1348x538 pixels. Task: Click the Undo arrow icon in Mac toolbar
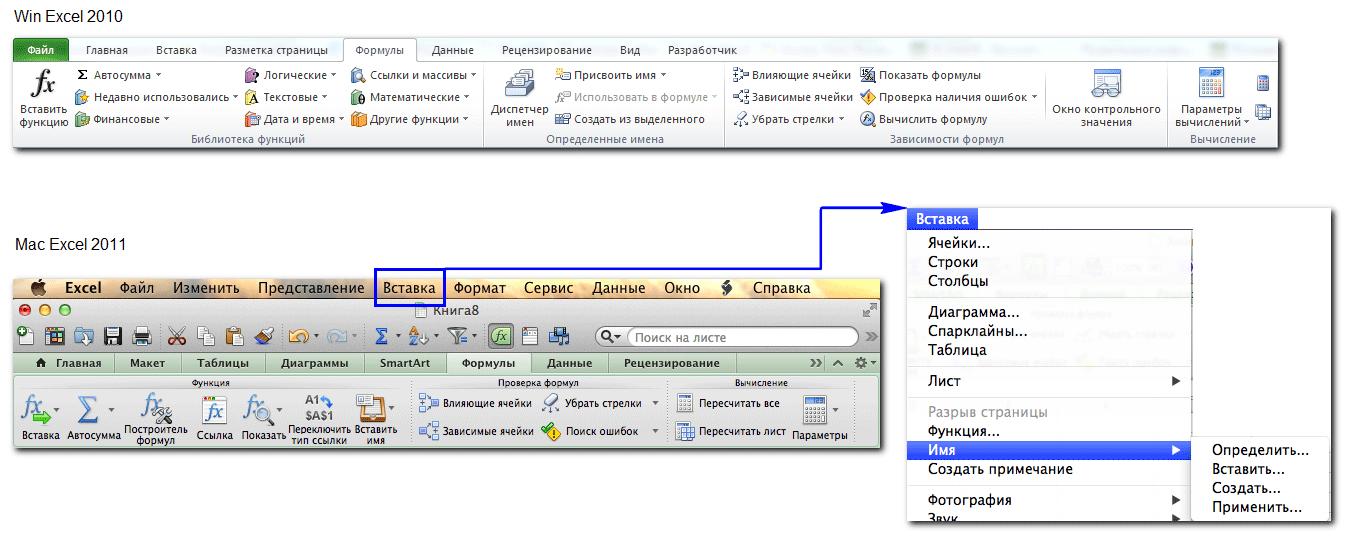coord(298,336)
